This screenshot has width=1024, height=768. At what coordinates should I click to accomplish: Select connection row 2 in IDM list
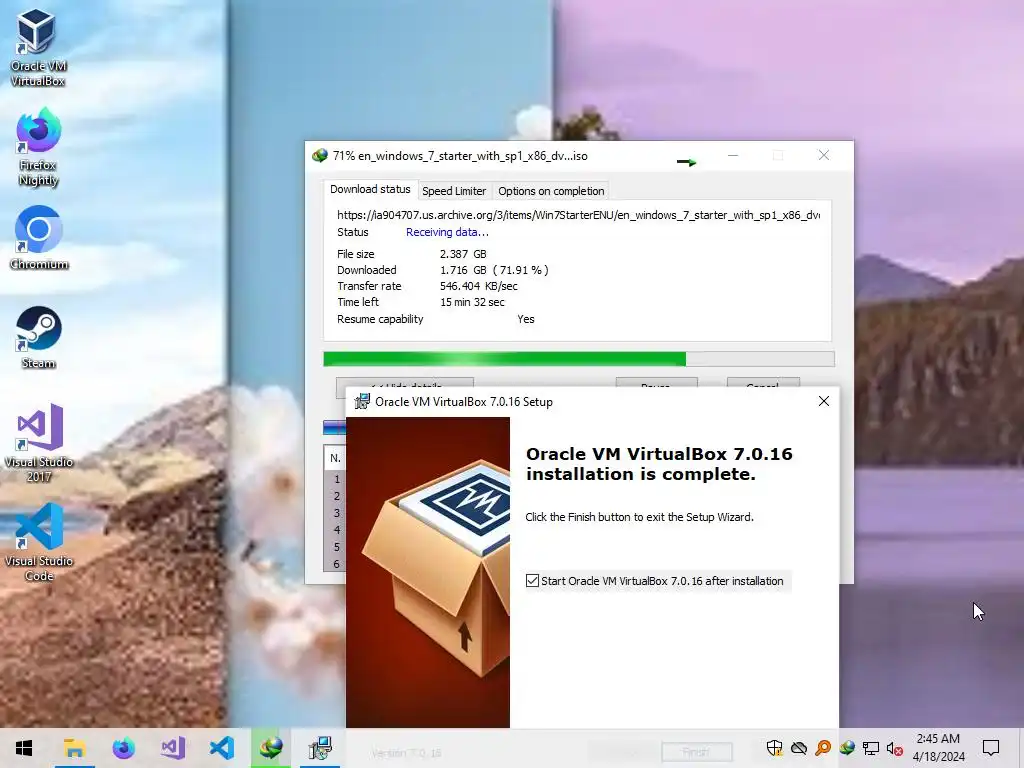click(x=336, y=496)
